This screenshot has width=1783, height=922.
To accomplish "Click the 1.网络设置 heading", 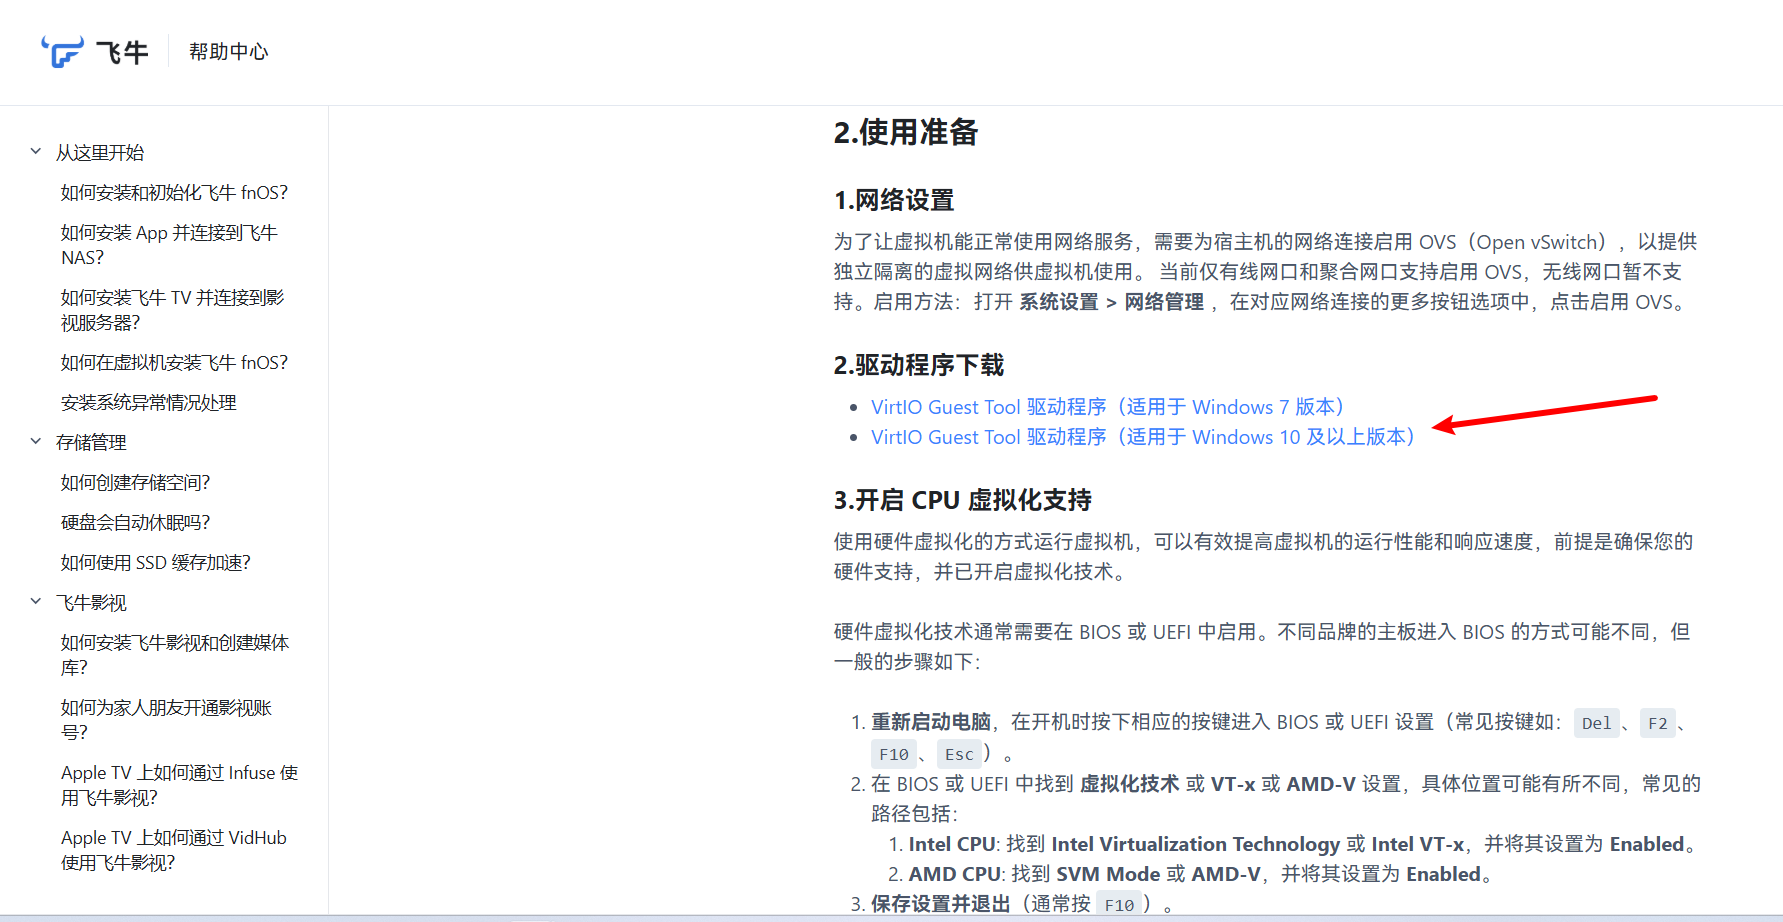I will click(x=894, y=200).
